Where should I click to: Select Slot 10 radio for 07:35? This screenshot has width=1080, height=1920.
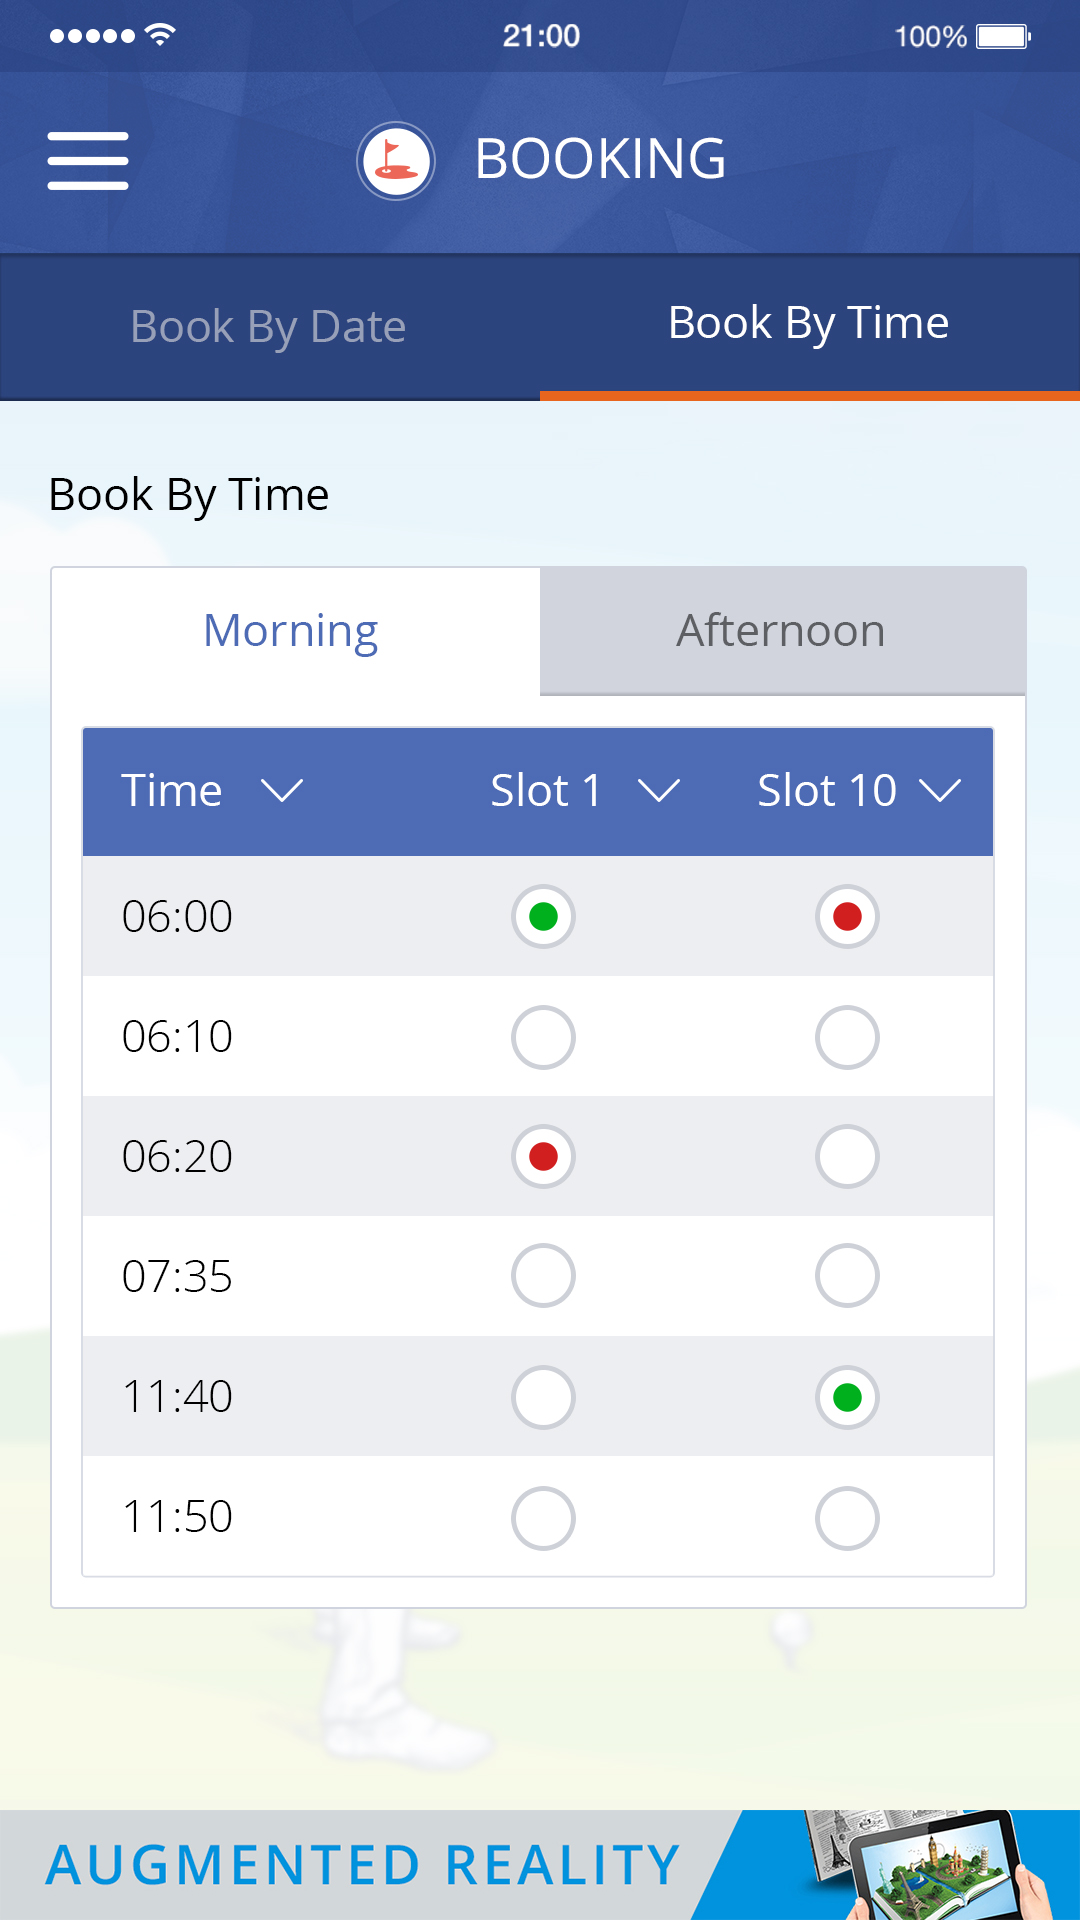coord(847,1276)
